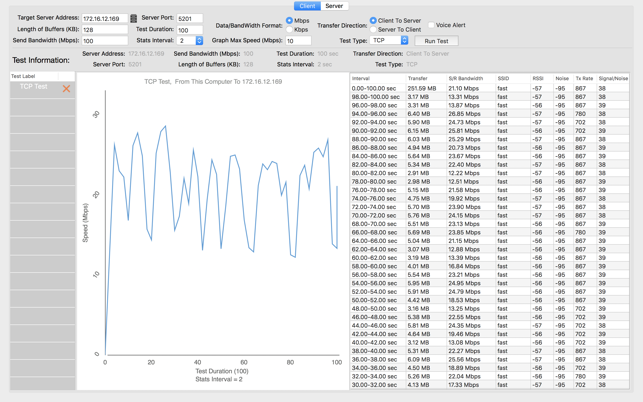Click the Graph Max Speed field
Image resolution: width=643 pixels, height=402 pixels.
[x=298, y=41]
